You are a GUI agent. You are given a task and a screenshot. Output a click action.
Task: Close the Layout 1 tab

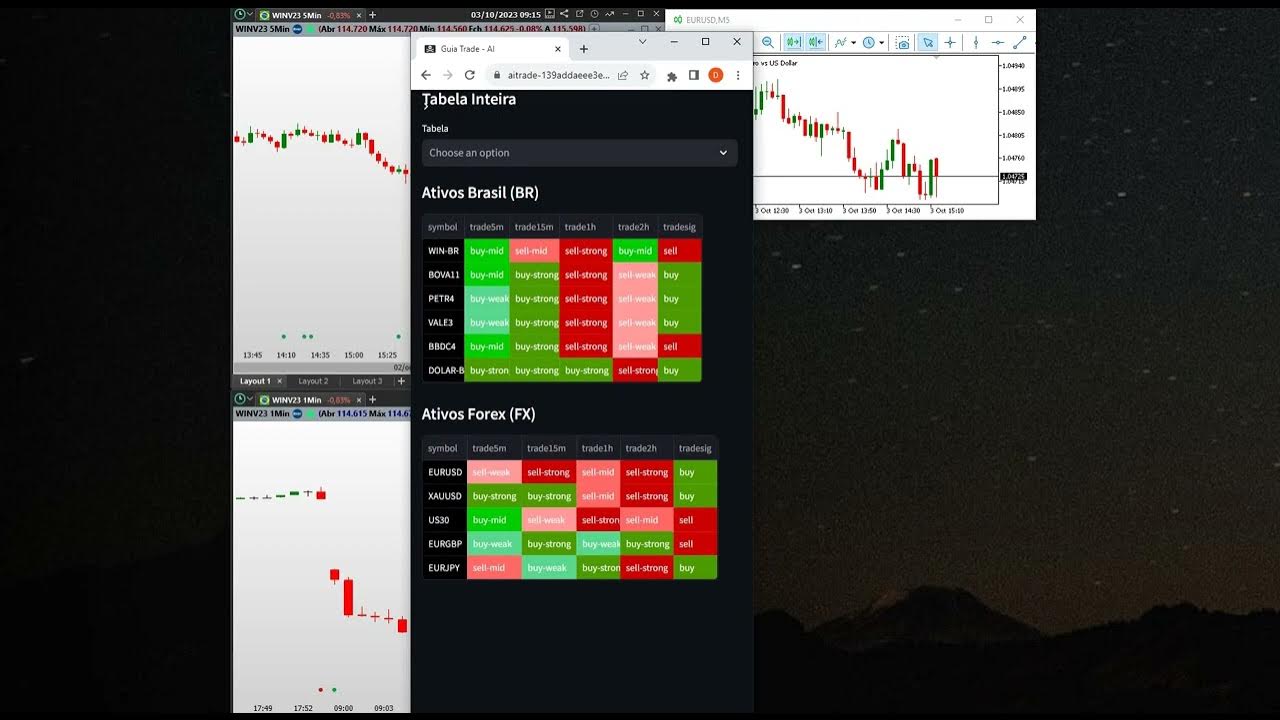coord(280,381)
